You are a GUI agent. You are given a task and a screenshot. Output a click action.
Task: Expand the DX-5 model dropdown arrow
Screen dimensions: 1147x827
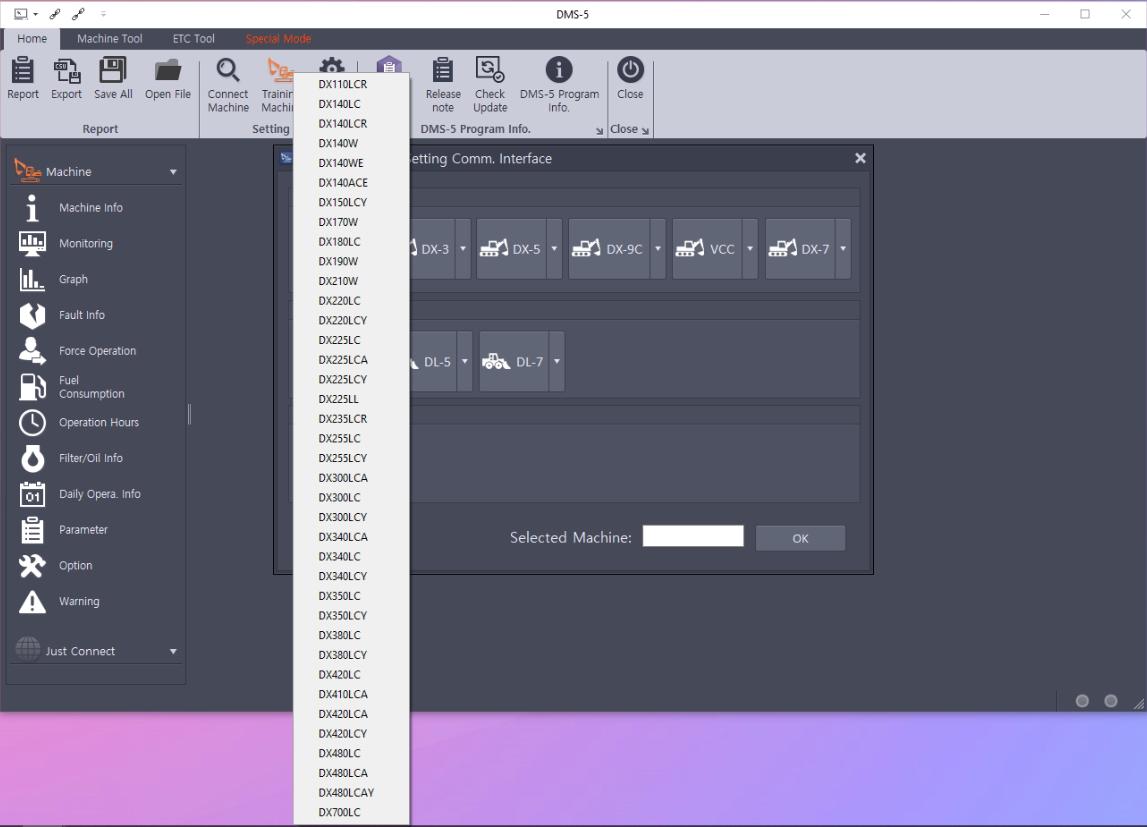tap(554, 249)
